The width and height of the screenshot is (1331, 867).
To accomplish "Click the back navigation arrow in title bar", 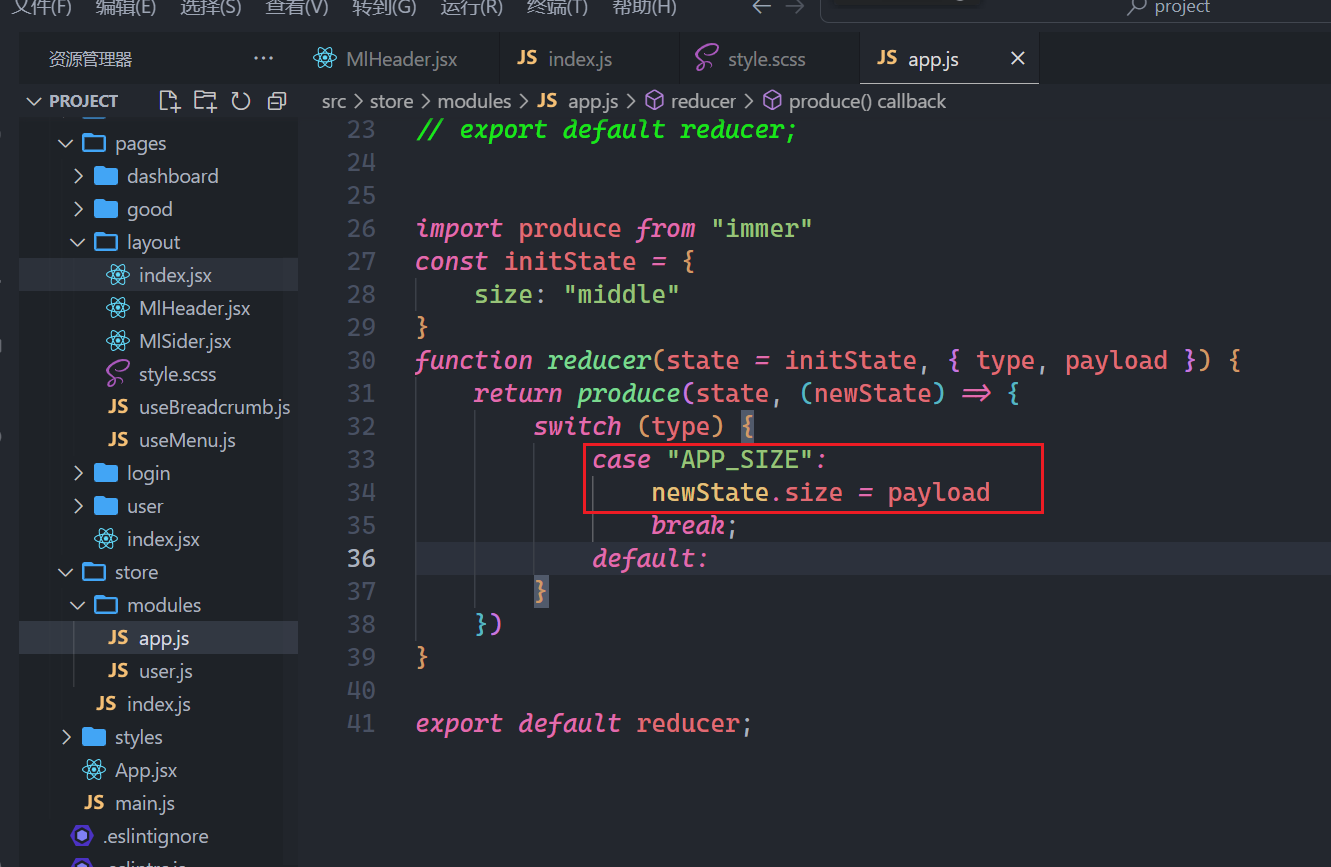I will [x=762, y=7].
